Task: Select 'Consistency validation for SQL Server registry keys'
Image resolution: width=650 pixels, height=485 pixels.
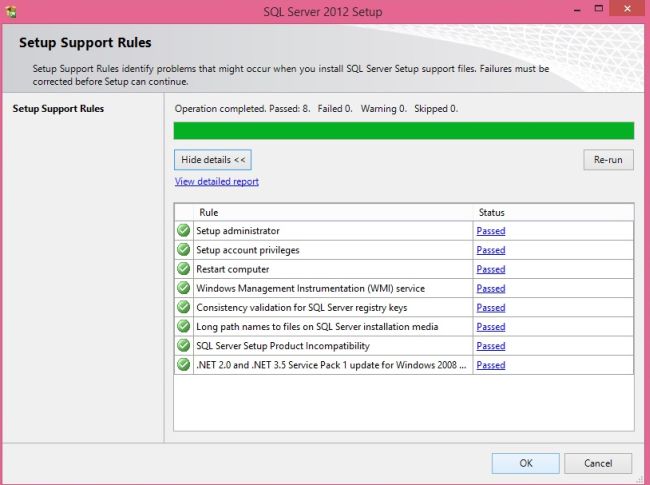Action: tap(302, 308)
